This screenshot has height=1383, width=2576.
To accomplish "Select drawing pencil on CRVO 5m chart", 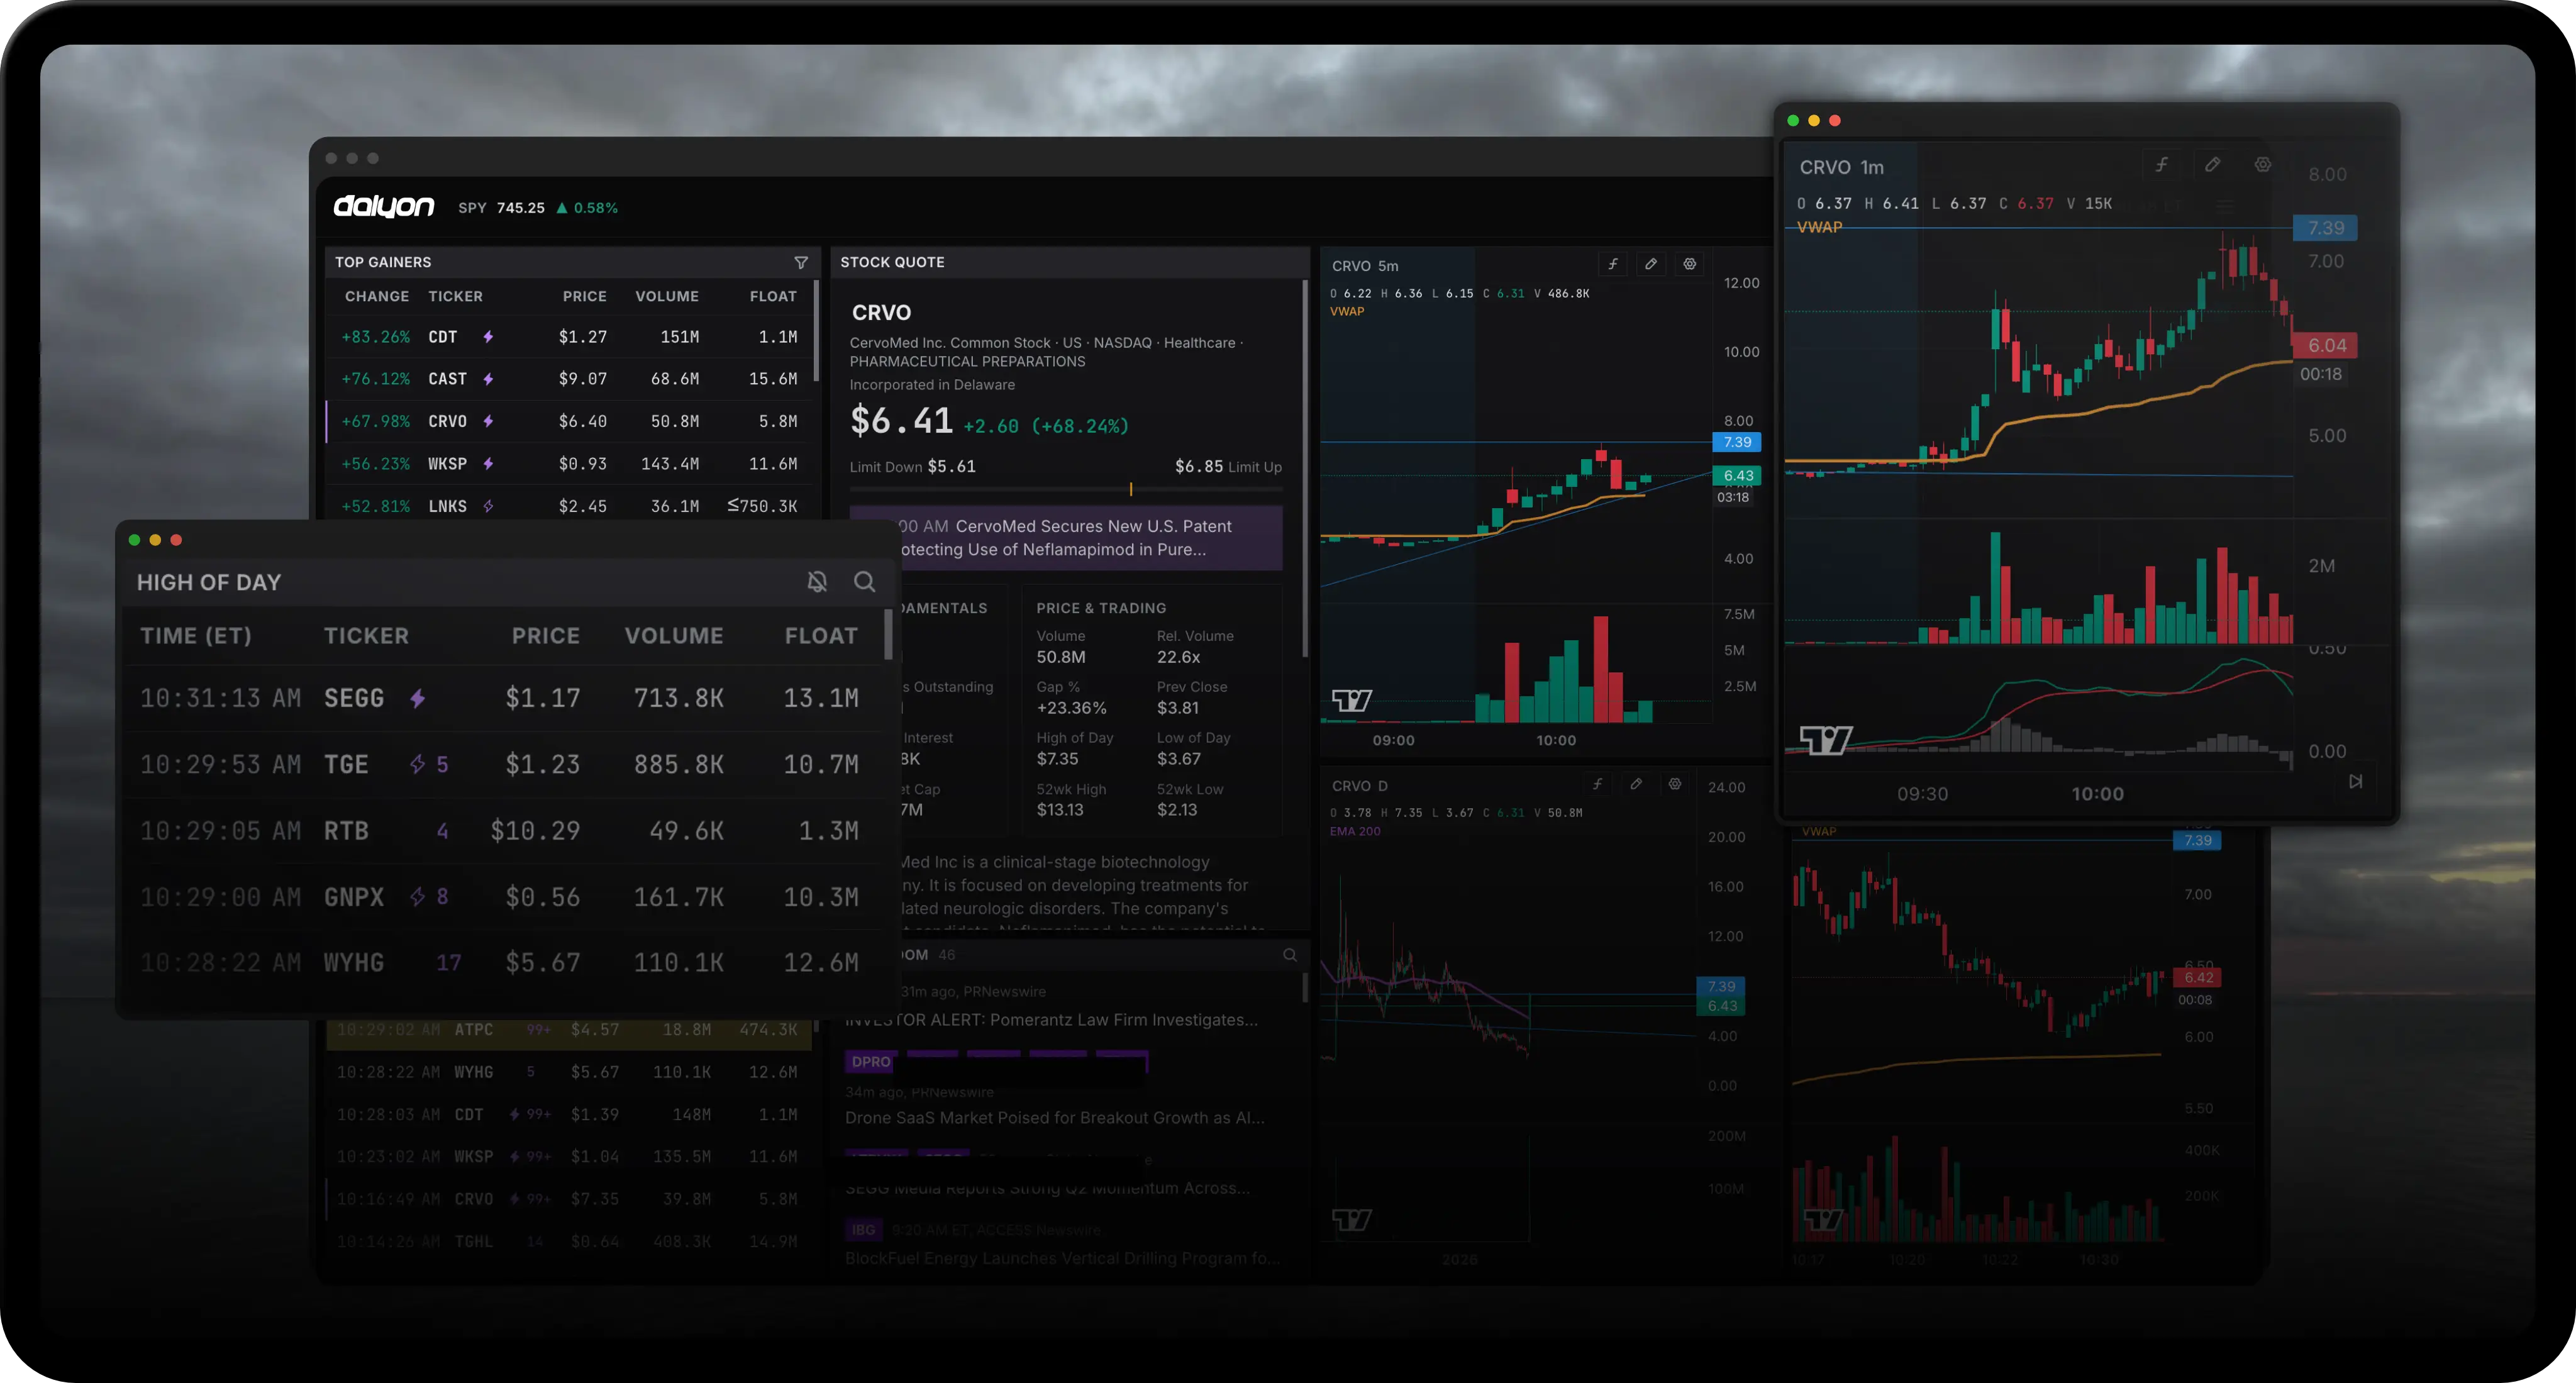I will pyautogui.click(x=1651, y=264).
